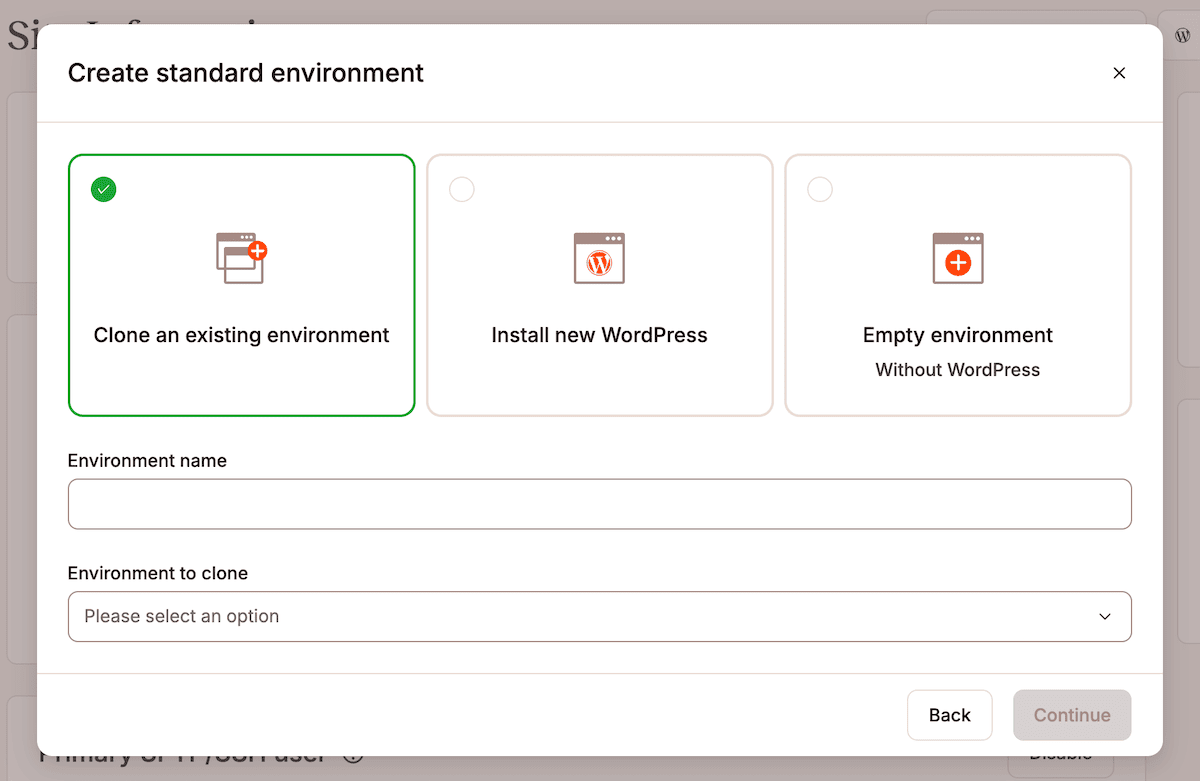Select the Install new WordPress radio button
Screen dimensions: 1200x781
click(x=462, y=189)
